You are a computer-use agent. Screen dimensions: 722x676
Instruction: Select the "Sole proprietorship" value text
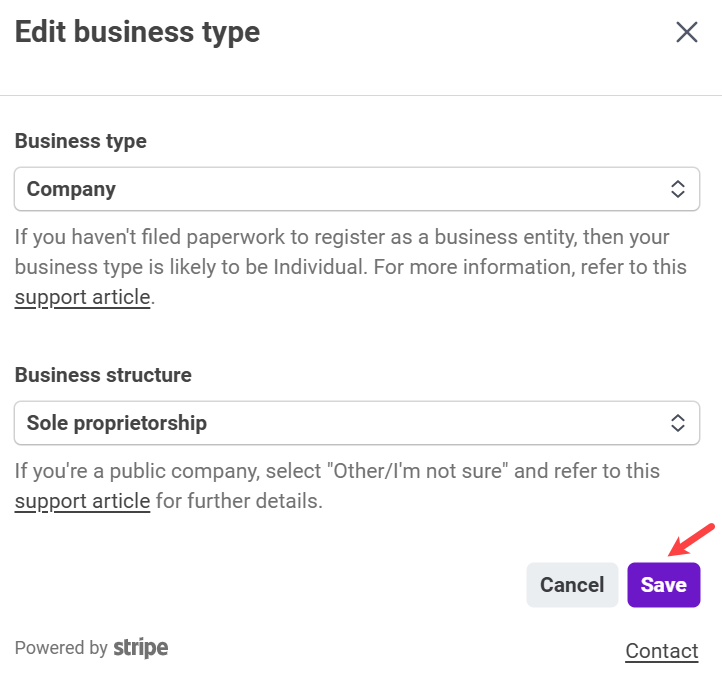[117, 423]
